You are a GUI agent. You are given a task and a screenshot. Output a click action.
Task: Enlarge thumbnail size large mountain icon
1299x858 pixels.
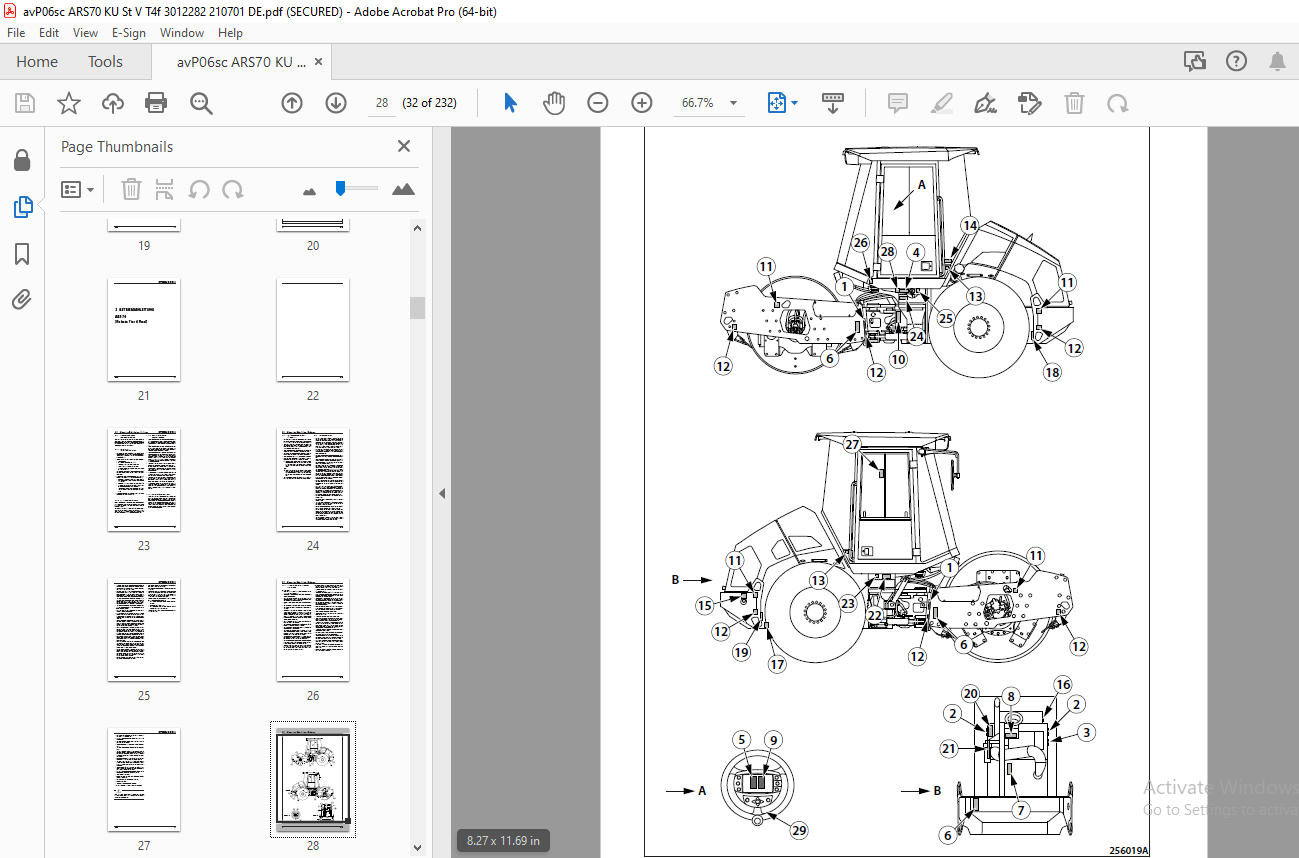tap(403, 189)
